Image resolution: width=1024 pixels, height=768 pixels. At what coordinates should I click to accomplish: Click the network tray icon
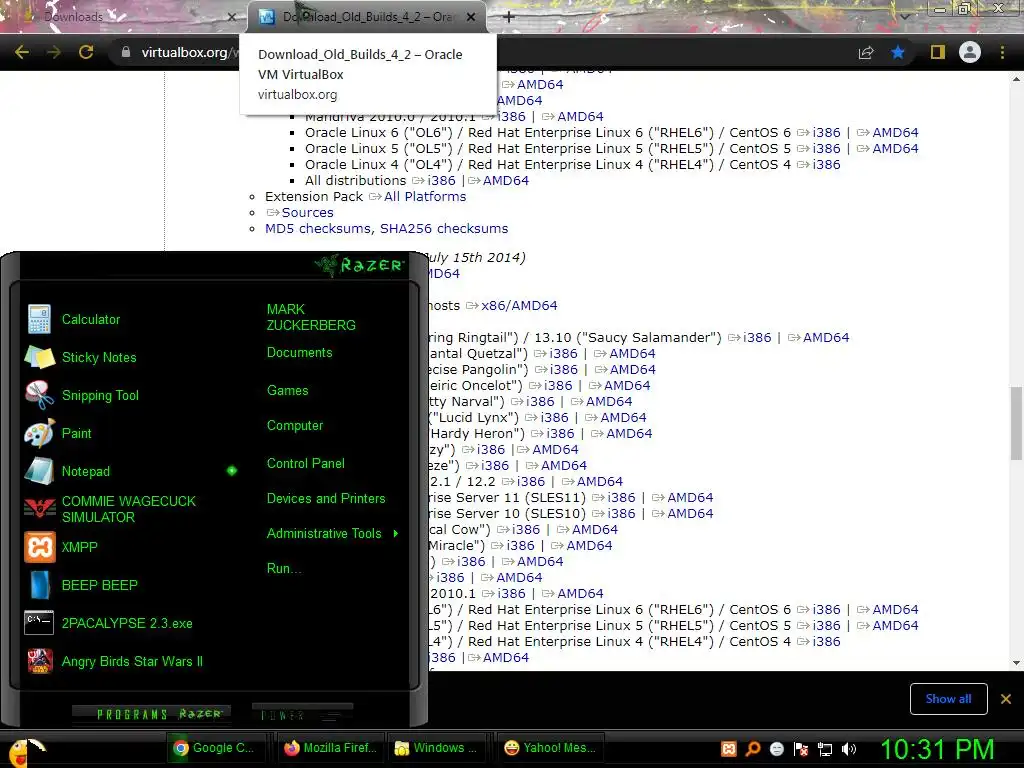(825, 749)
